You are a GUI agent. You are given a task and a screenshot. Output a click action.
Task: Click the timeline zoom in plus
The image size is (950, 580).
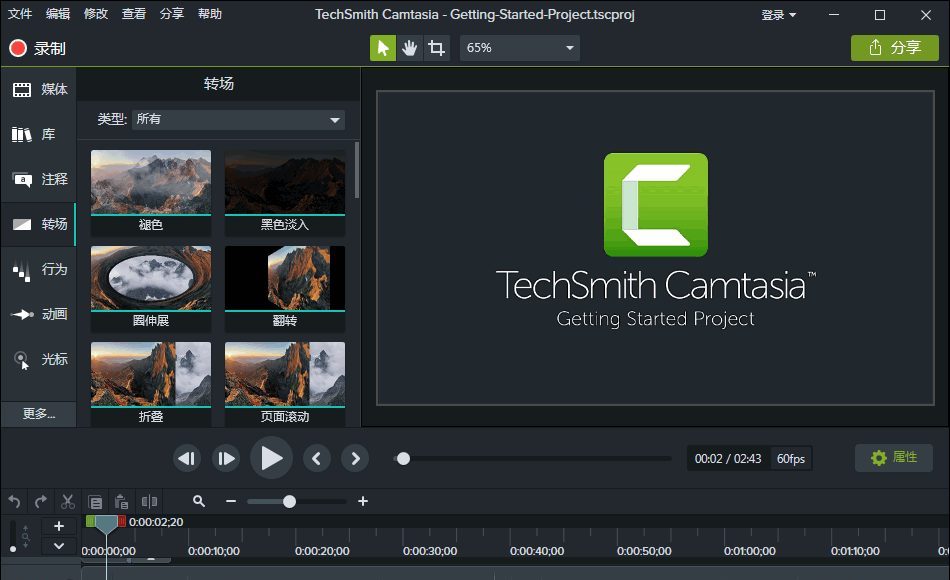(363, 501)
